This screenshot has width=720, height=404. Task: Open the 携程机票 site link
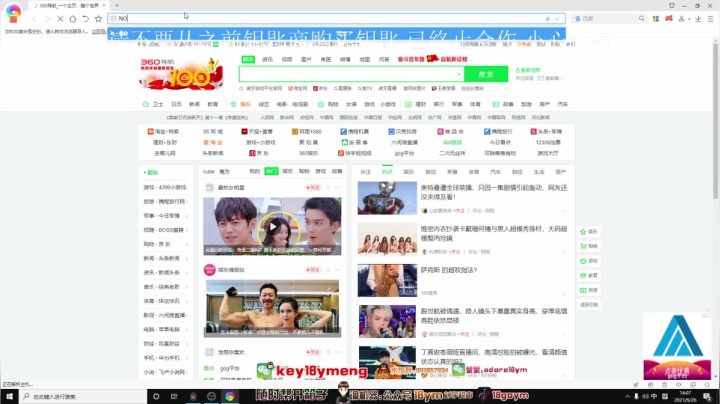coord(354,132)
